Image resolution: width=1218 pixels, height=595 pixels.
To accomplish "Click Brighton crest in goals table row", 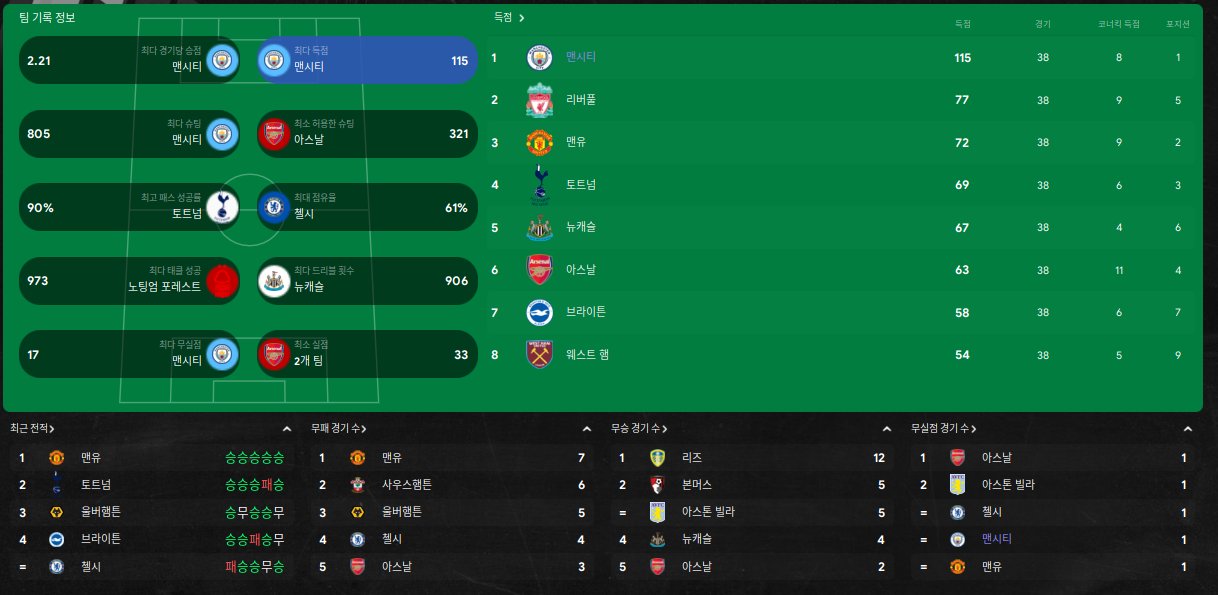I will pyautogui.click(x=540, y=312).
